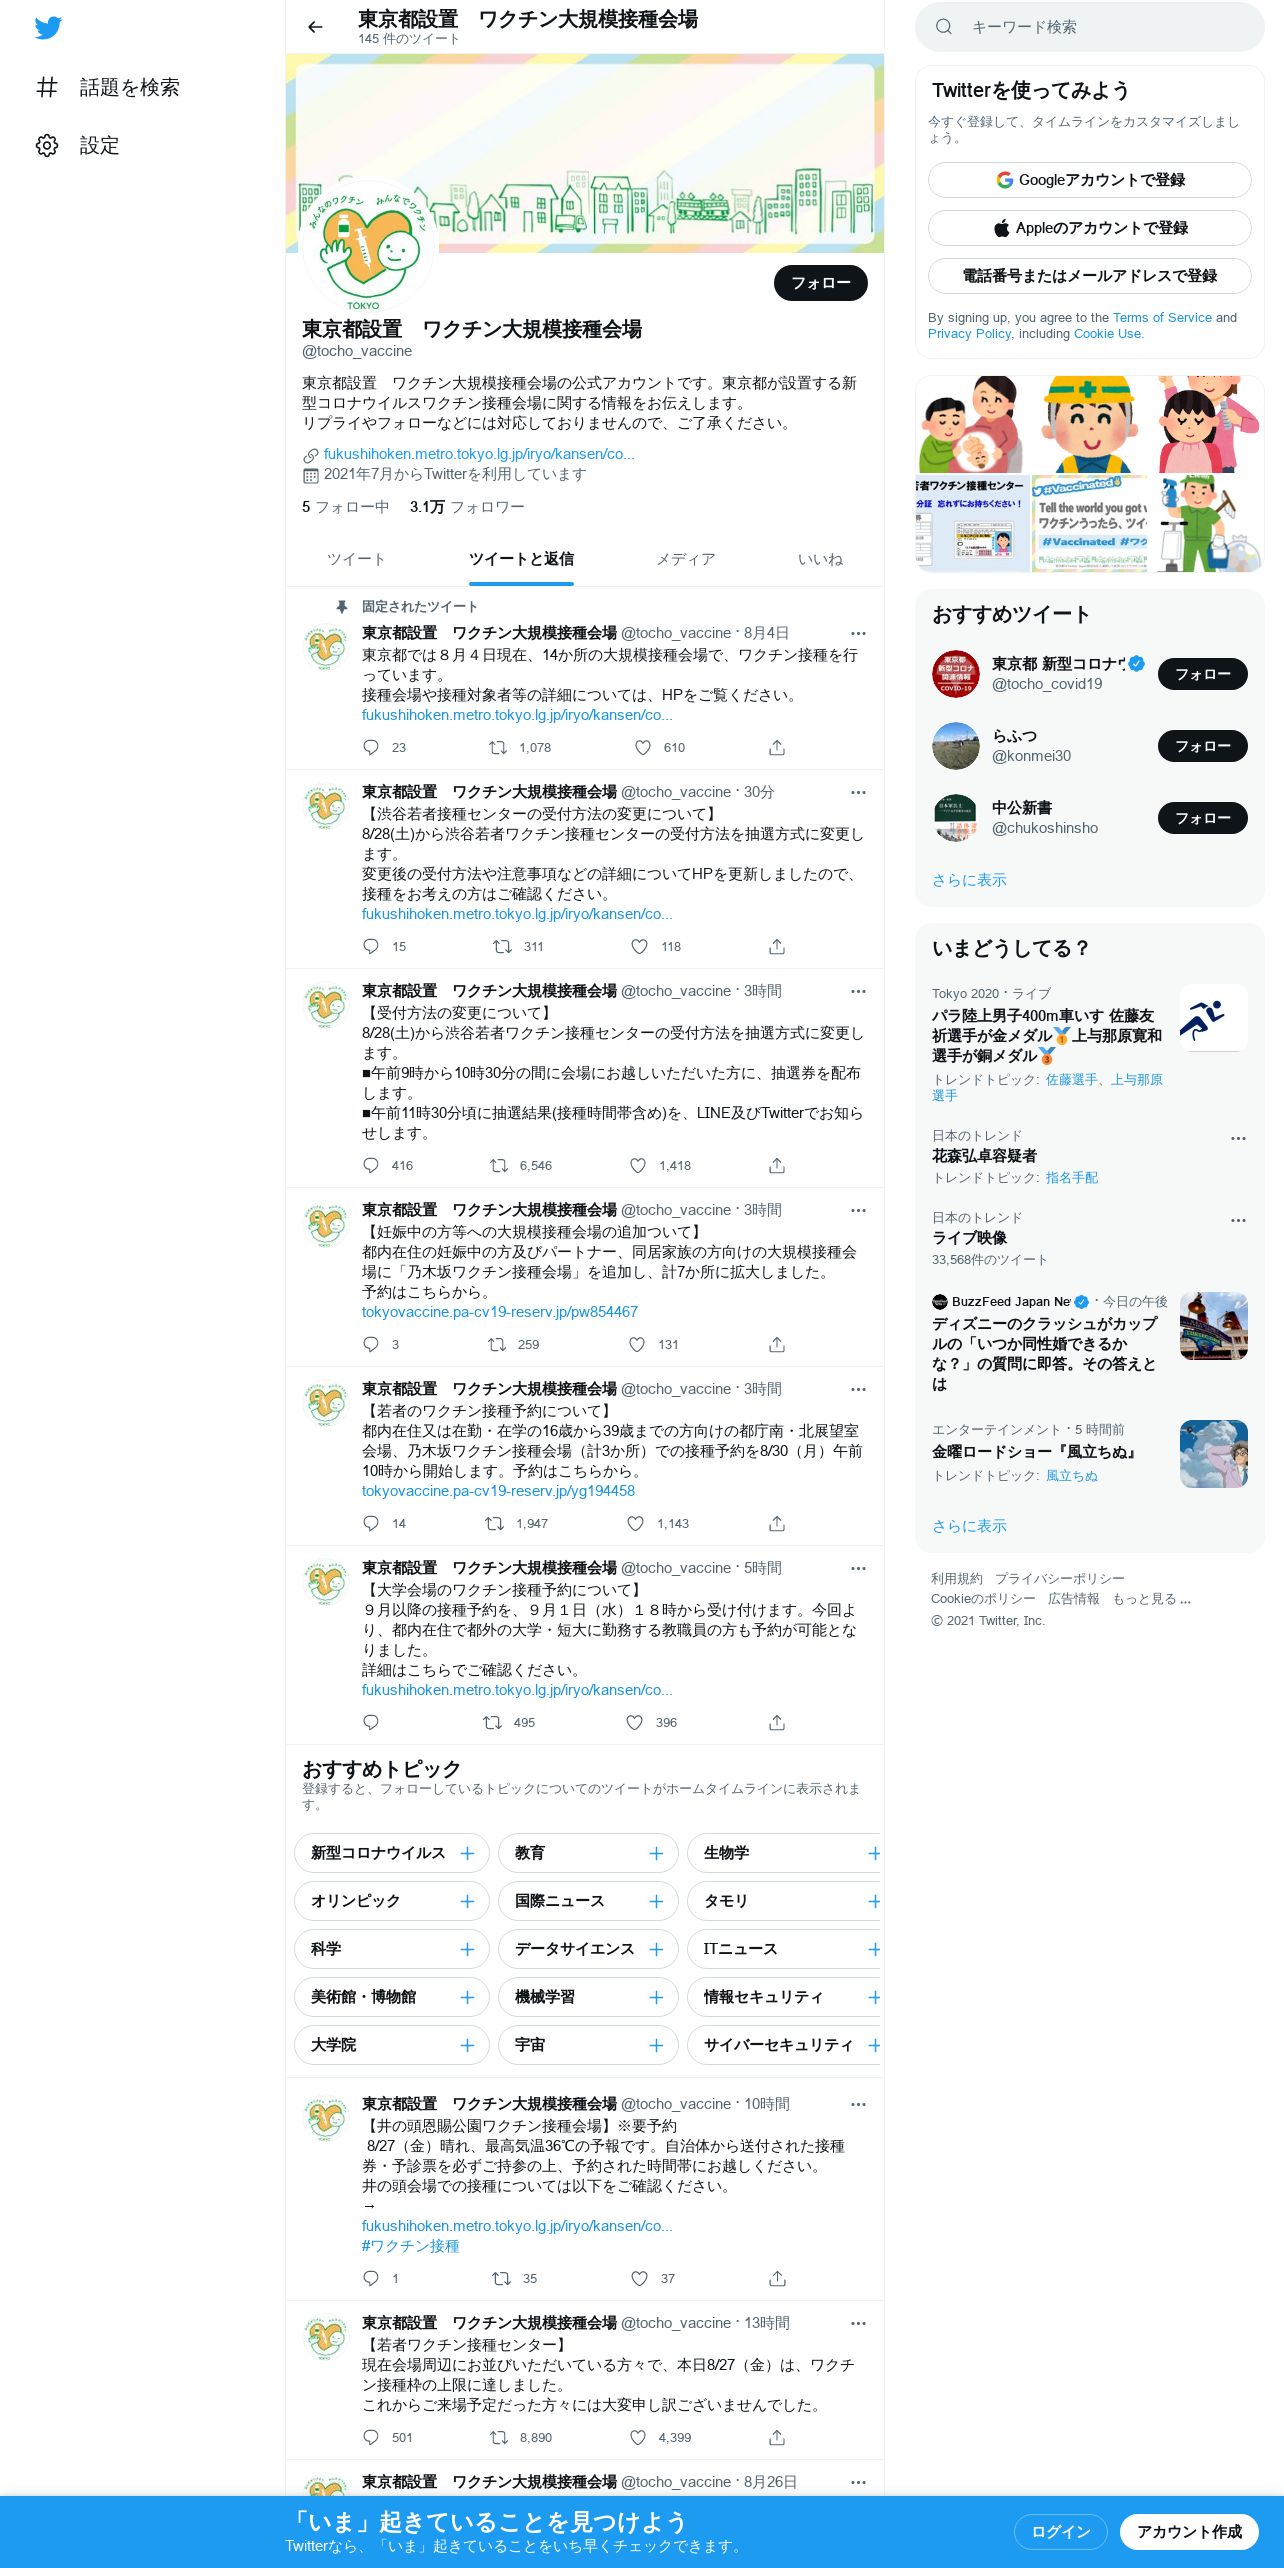Go back with the arrow icon
Viewport: 1284px width, 2568px height.
(316, 27)
